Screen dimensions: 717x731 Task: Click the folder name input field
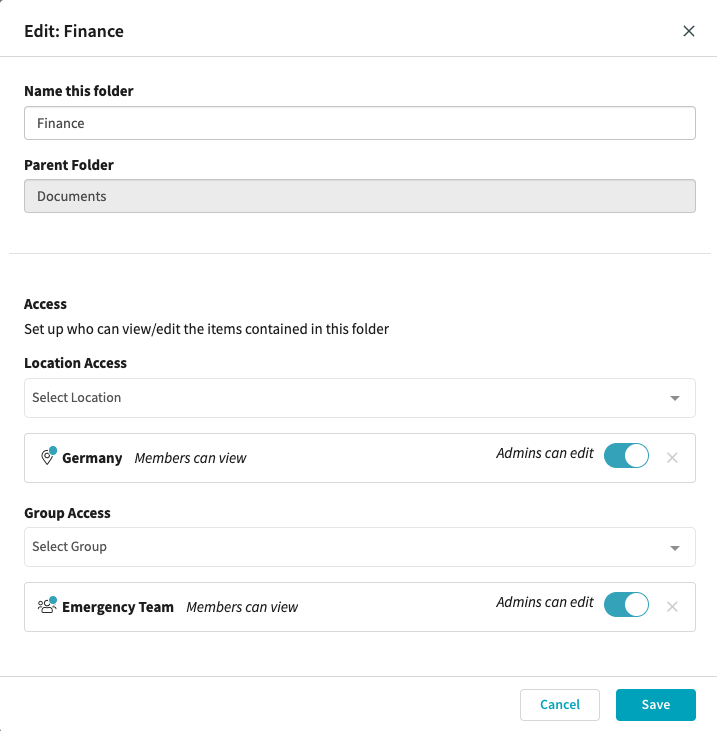360,123
